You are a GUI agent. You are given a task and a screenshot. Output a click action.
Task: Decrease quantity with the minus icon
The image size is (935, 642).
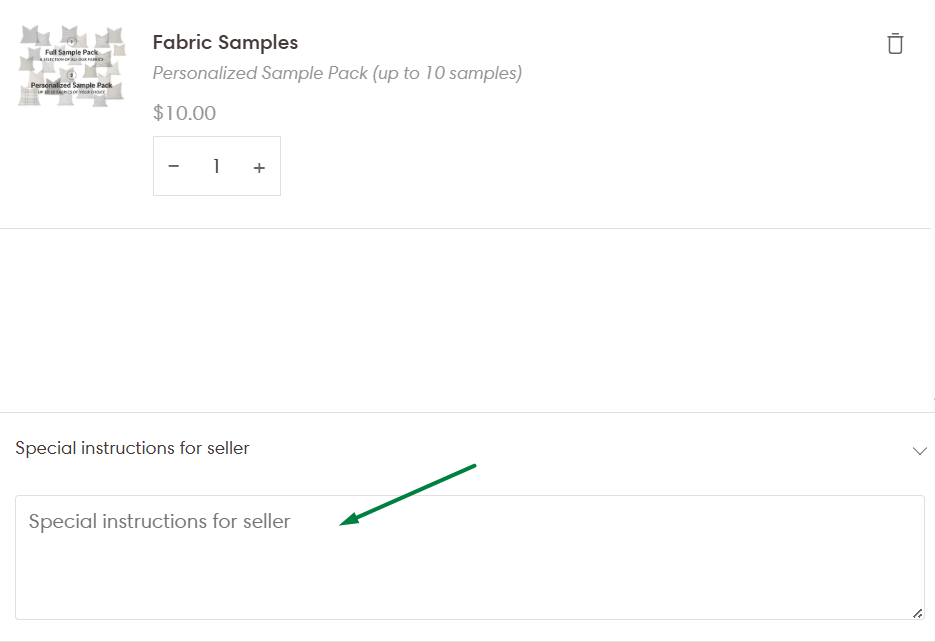[x=174, y=166]
